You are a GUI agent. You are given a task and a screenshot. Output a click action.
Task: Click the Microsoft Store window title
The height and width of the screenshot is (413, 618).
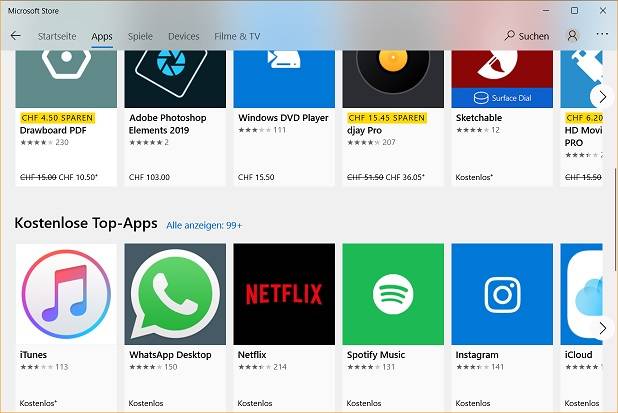33,11
